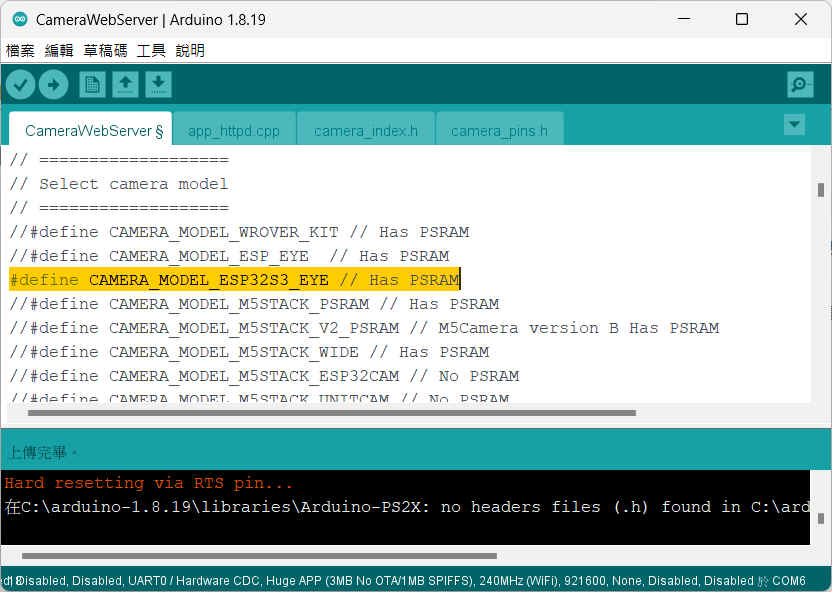Click the console horizontal scrollbar
This screenshot has height=592, width=832.
[259, 556]
